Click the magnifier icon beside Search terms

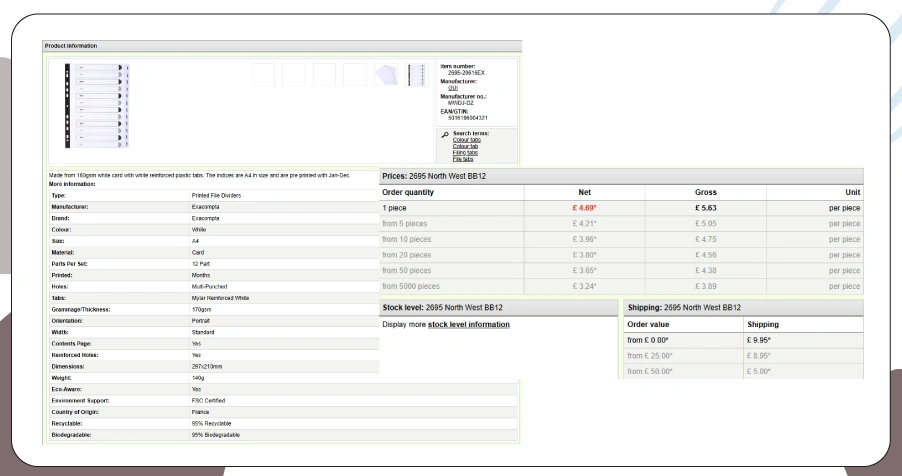[445, 135]
